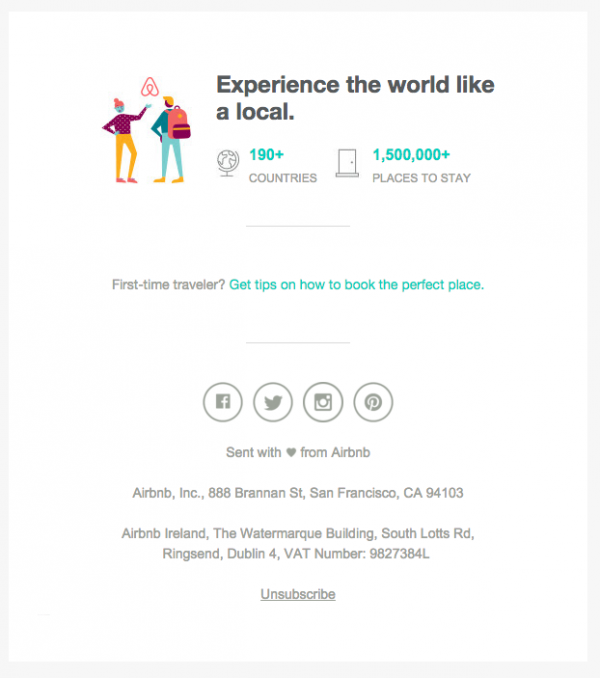Open the Twitter bird icon
The width and height of the screenshot is (600, 678).
[x=273, y=402]
